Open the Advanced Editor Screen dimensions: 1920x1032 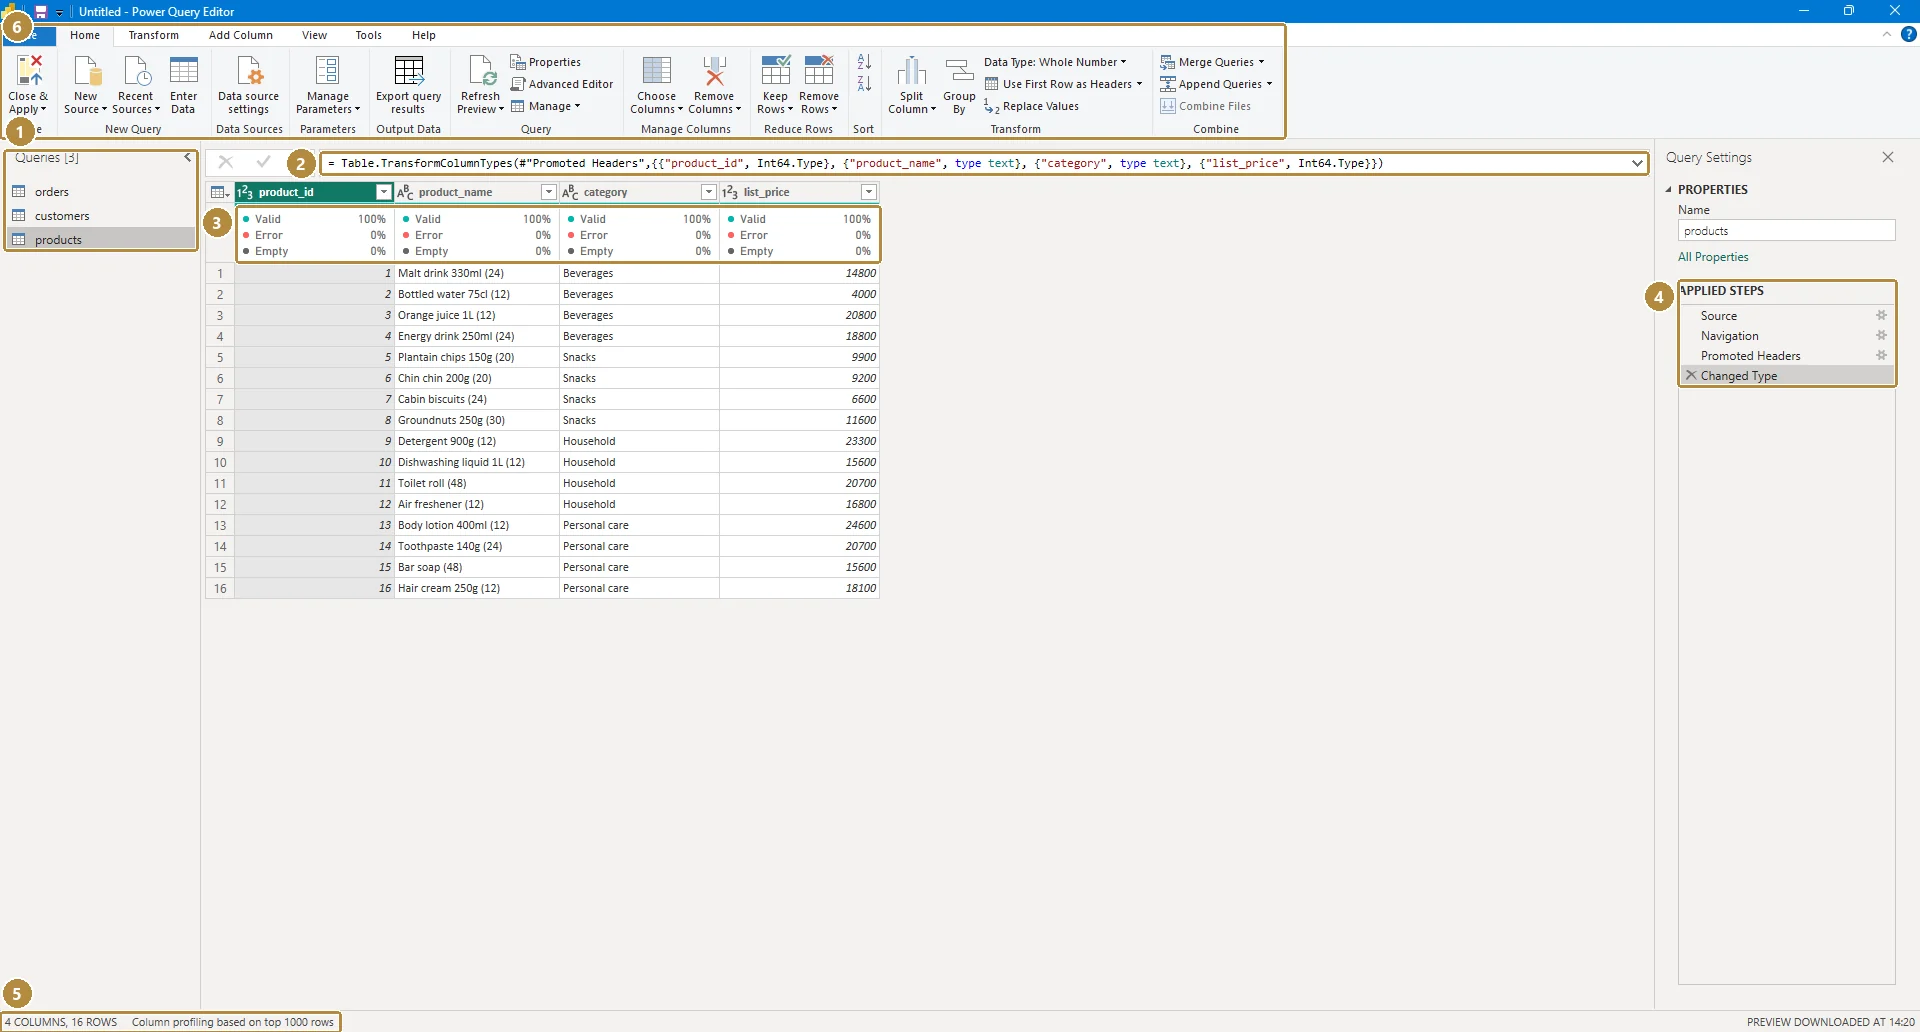562,84
